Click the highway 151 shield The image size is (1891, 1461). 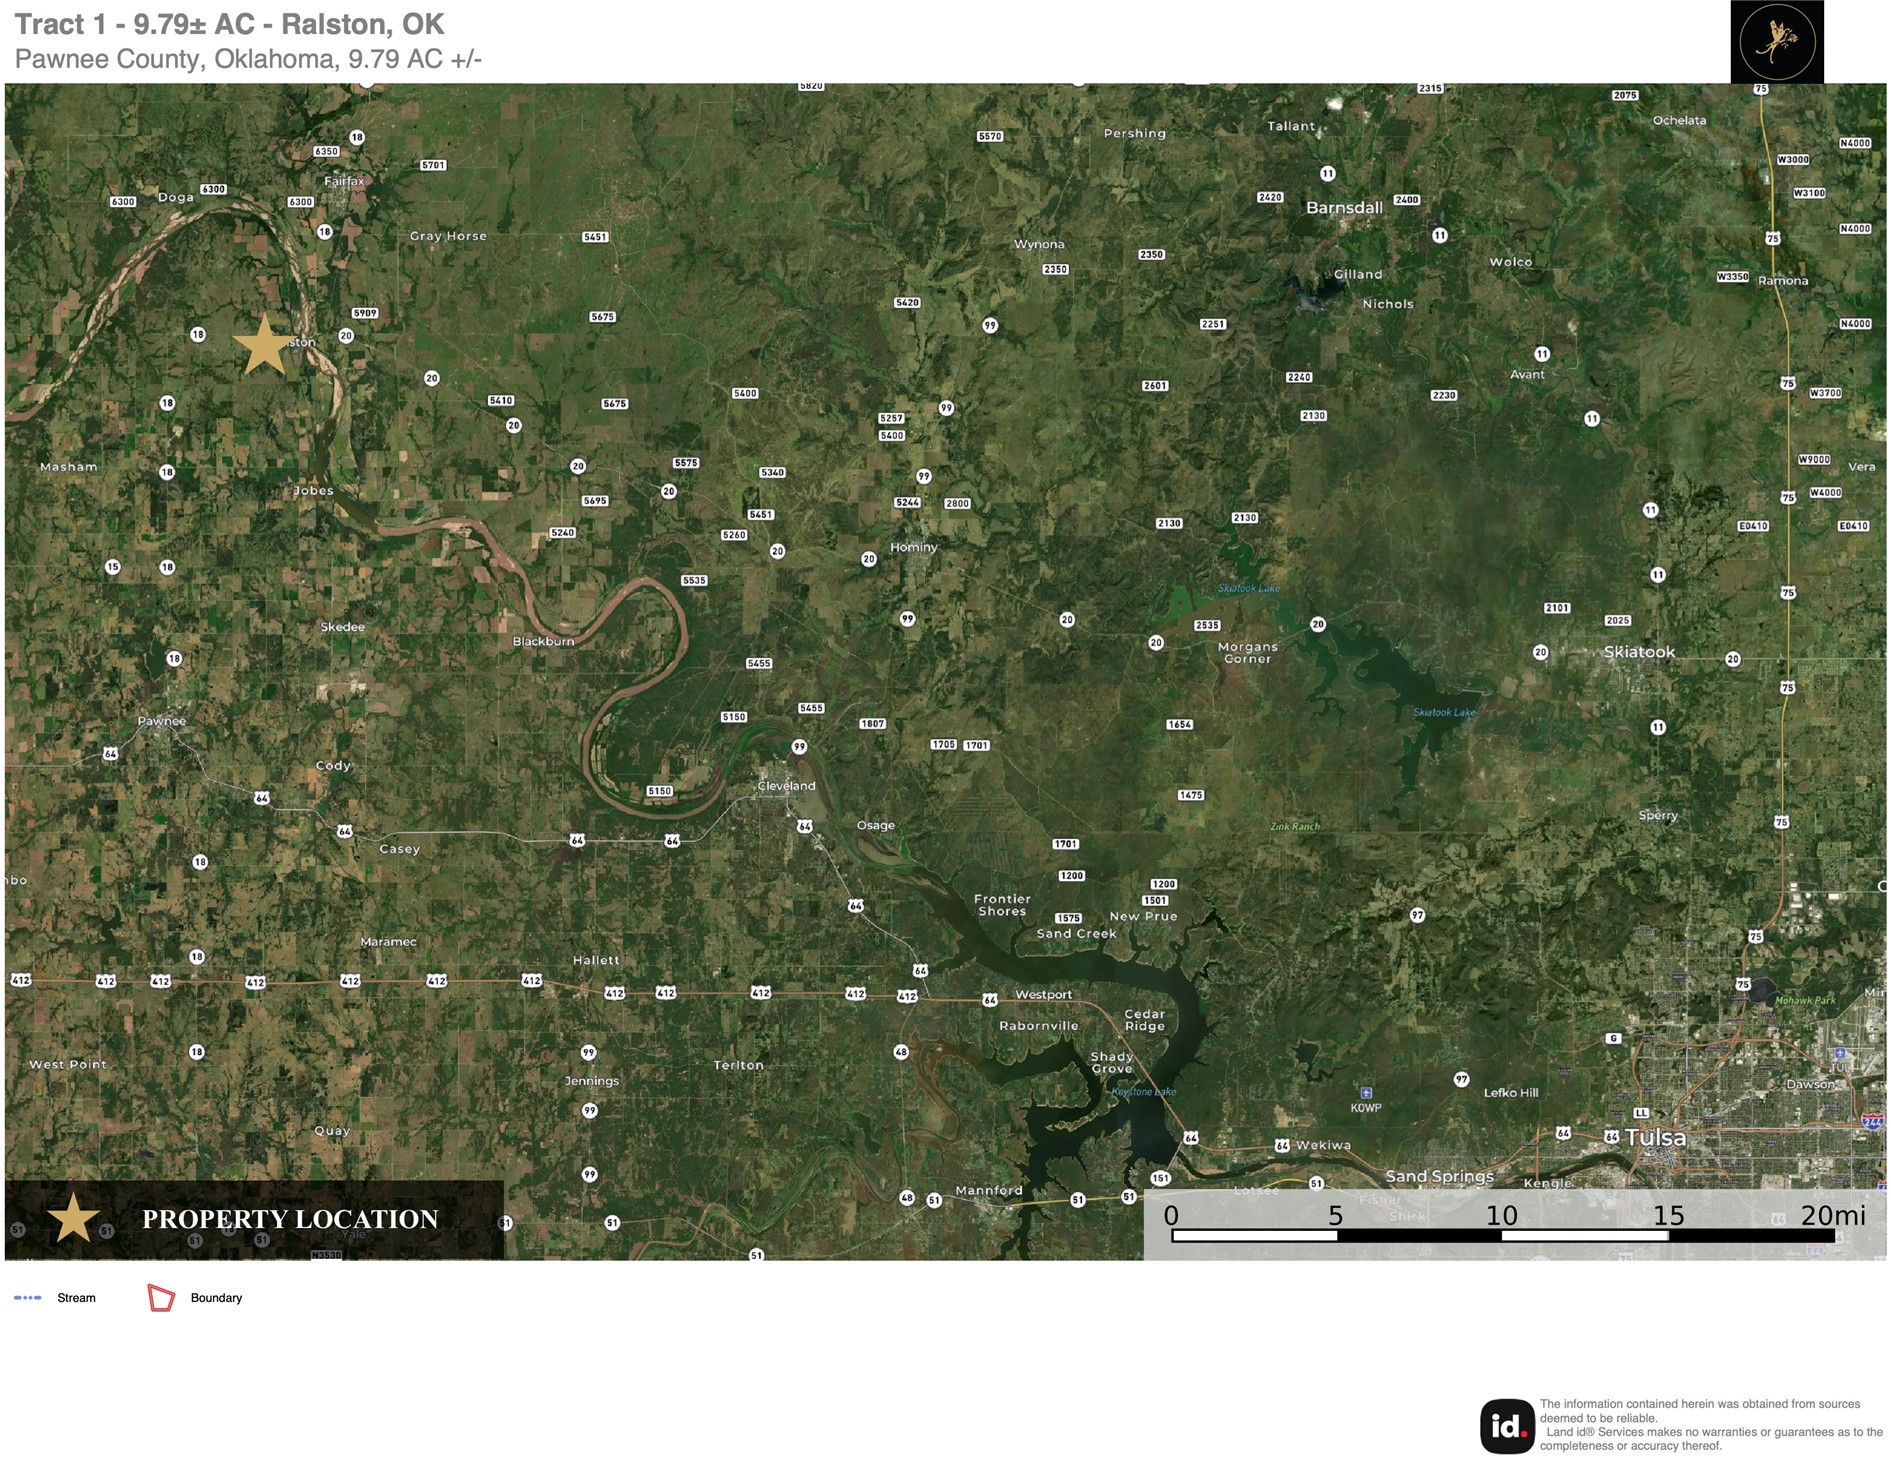point(1160,1178)
